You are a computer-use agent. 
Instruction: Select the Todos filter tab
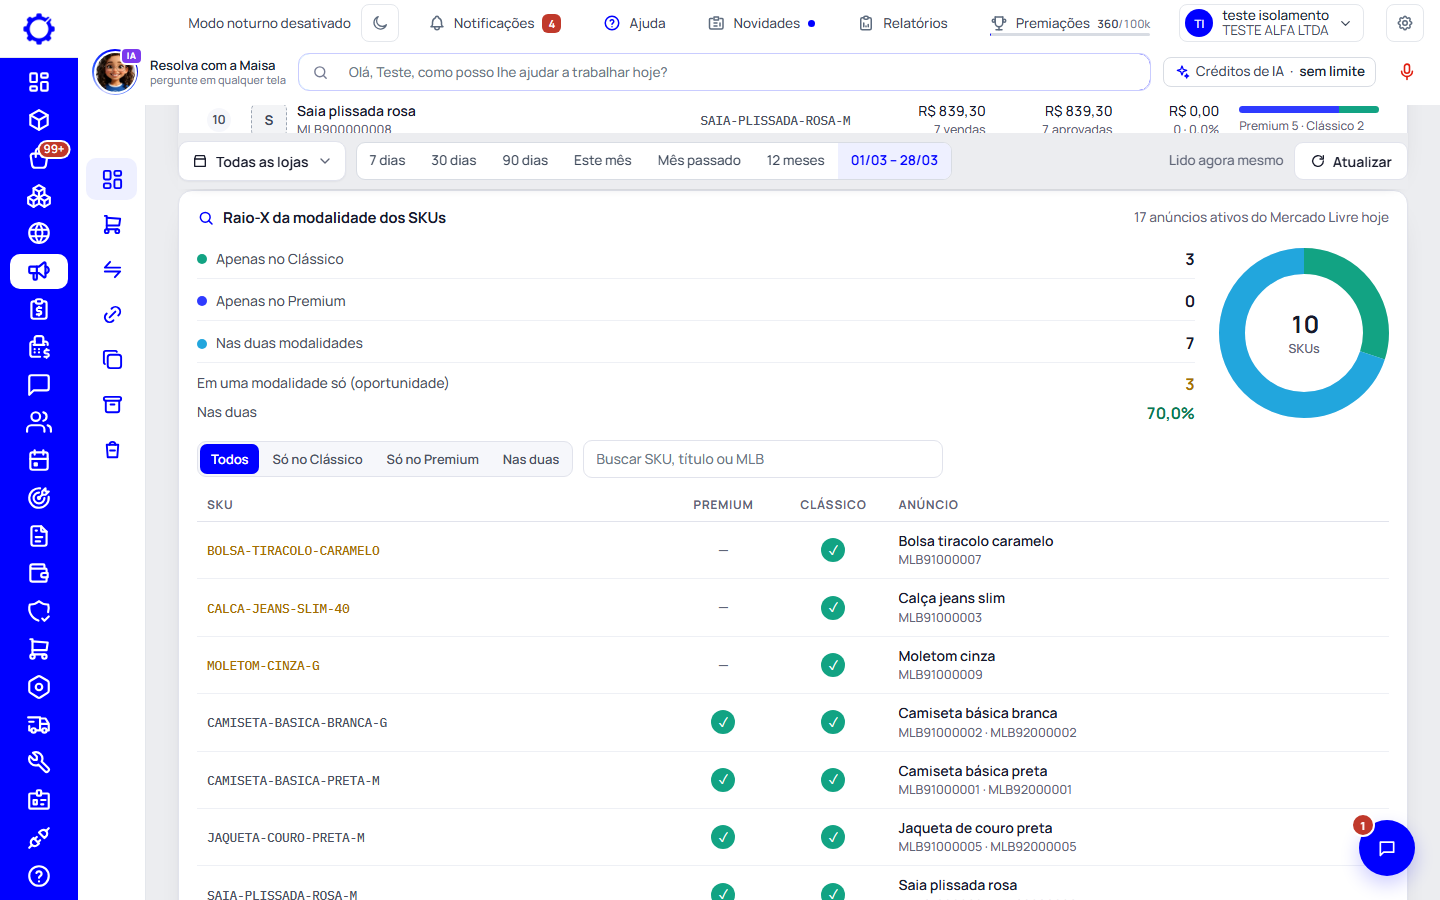[x=230, y=460]
